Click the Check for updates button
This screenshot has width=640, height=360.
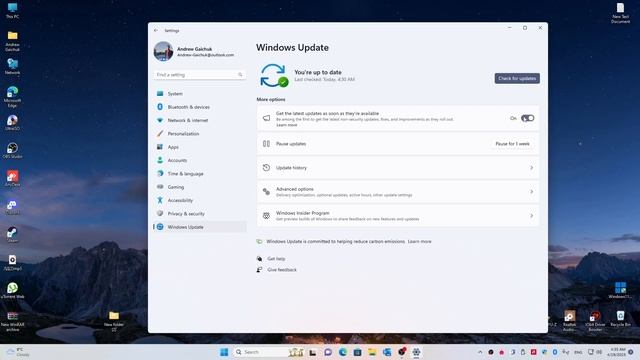[517, 78]
